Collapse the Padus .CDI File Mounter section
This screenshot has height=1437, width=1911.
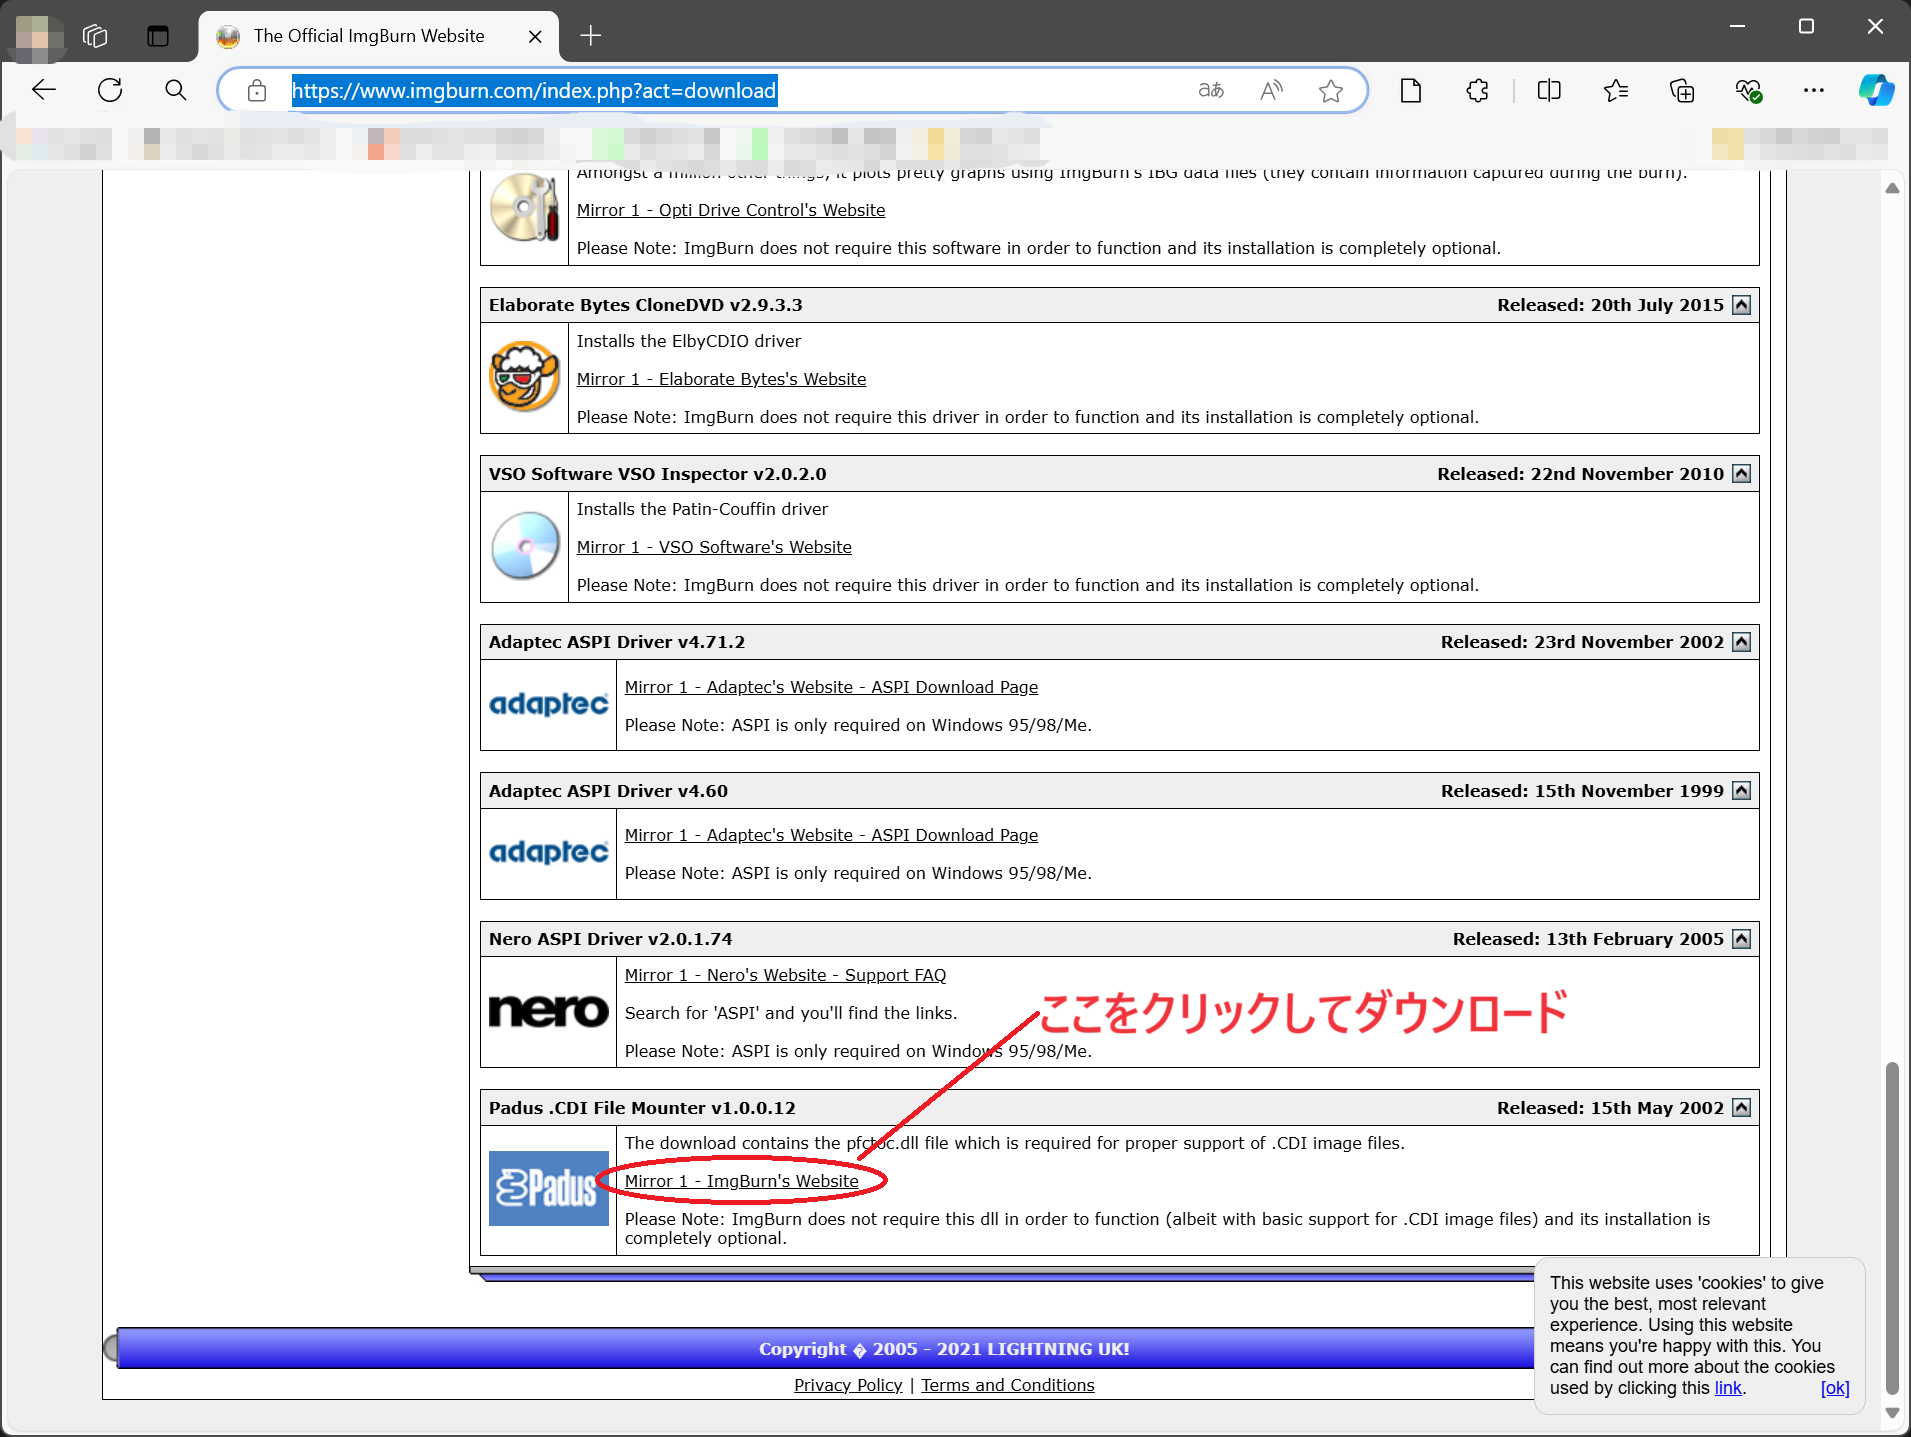[1742, 1108]
